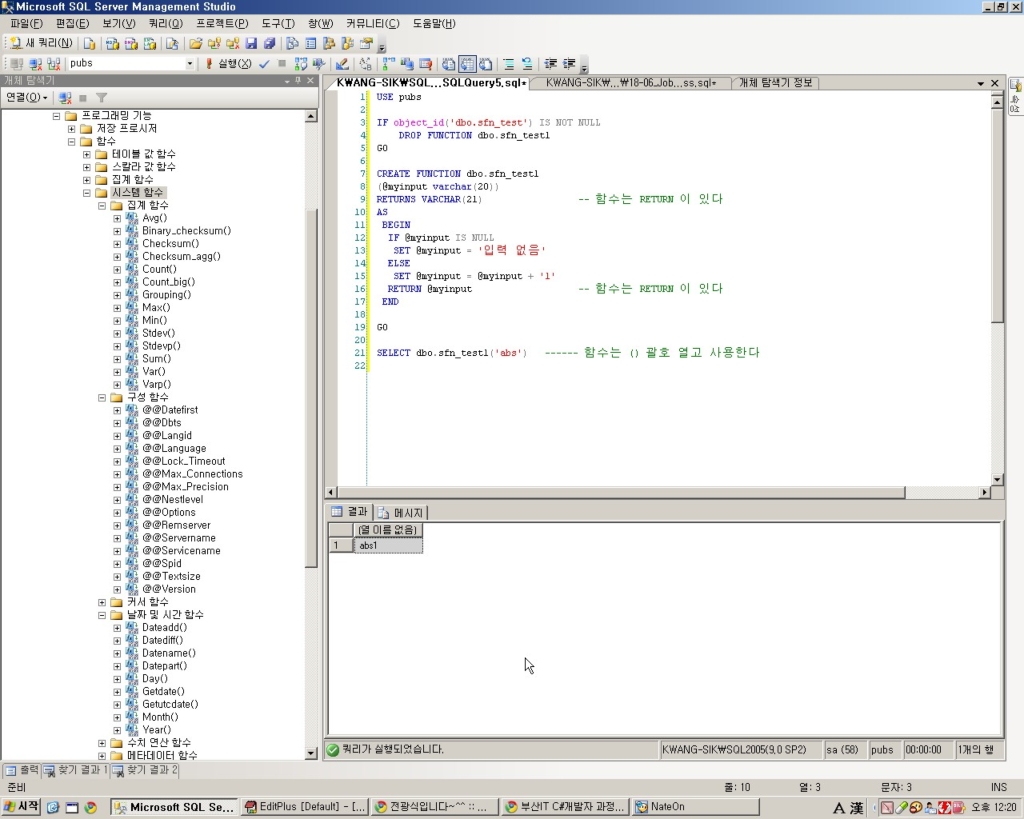Open the Properties Window toolbar icon
The image size is (1024, 819).
(366, 44)
